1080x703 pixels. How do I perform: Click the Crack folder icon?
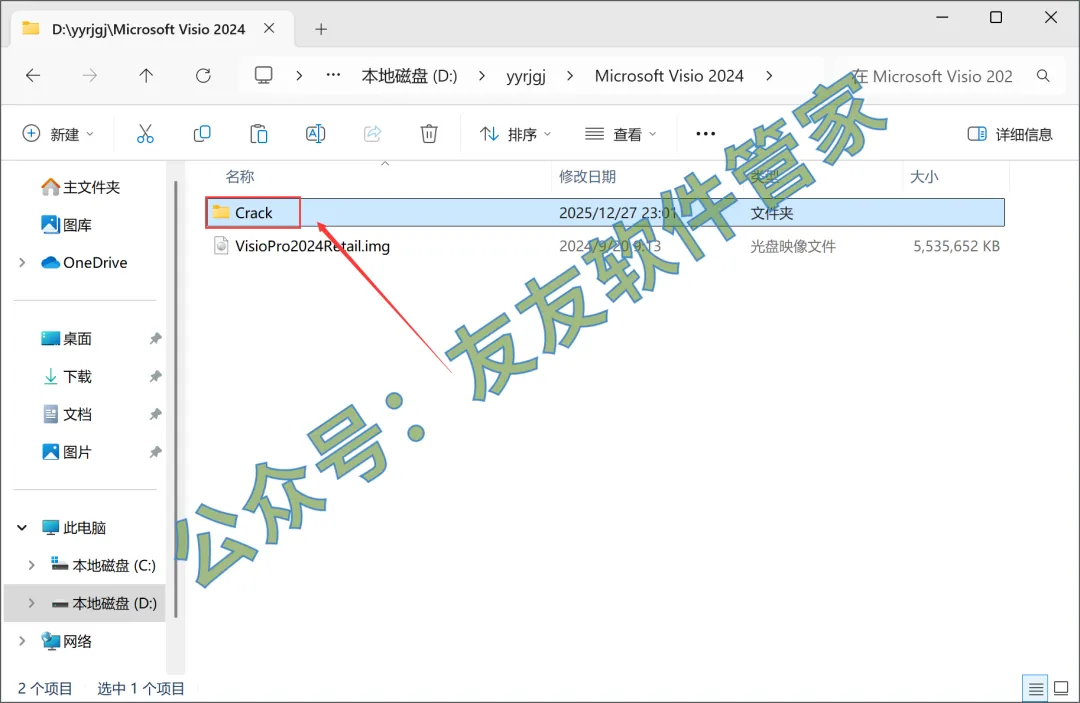coord(220,212)
